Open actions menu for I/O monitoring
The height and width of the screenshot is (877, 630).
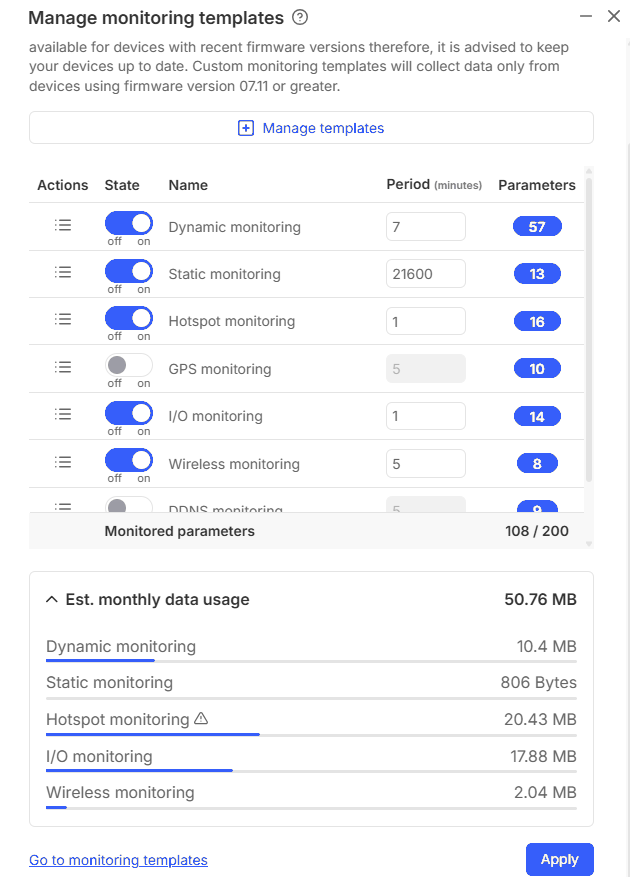[63, 415]
